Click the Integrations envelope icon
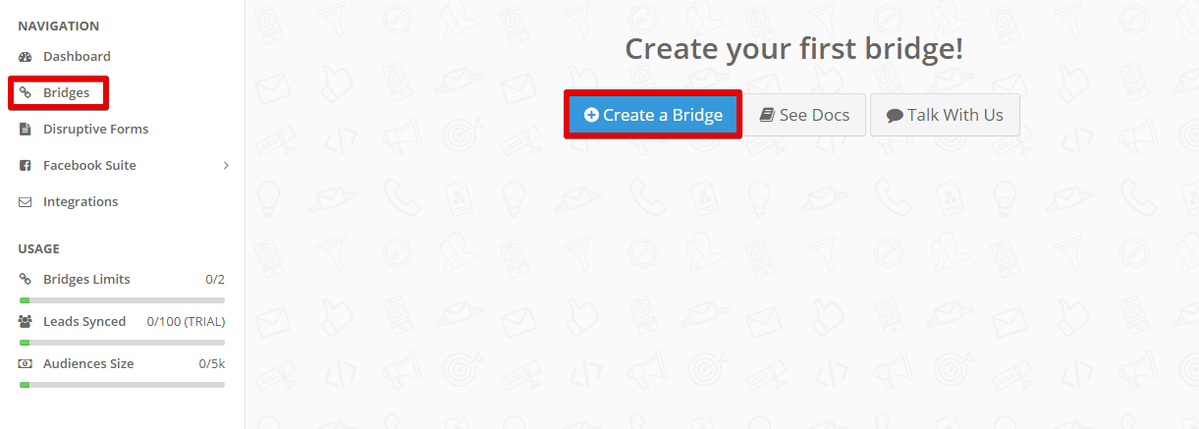Image resolution: width=1199 pixels, height=429 pixels. (25, 202)
